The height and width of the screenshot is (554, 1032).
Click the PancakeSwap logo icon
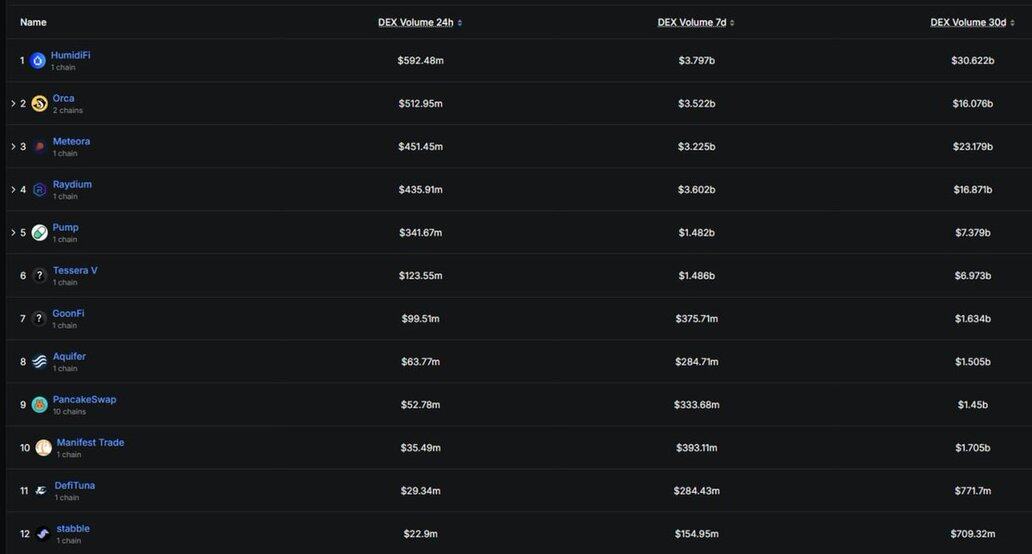point(39,405)
